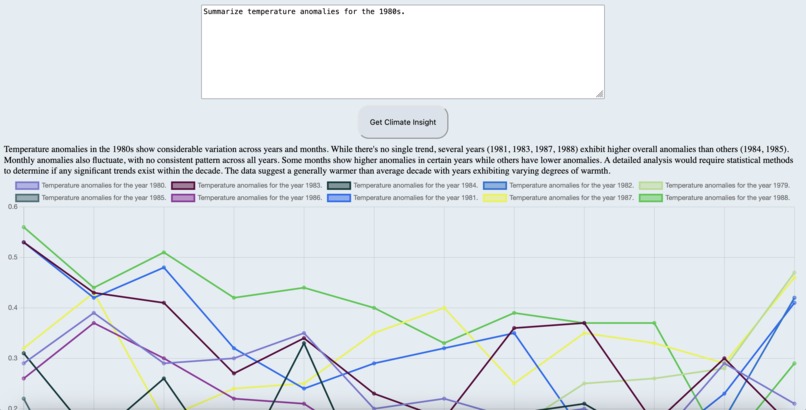The width and height of the screenshot is (806, 410).
Task: Grab the text area resize handle corner
Action: point(599,94)
